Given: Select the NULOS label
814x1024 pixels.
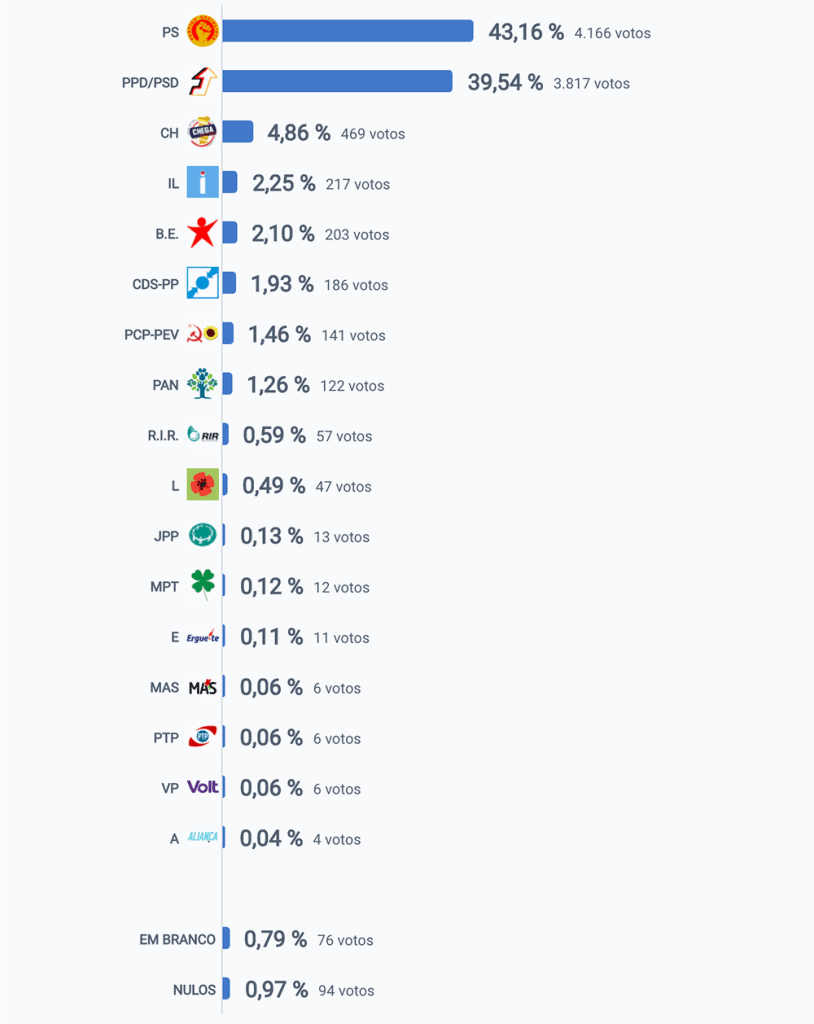Looking at the screenshot, I should click(x=194, y=990).
